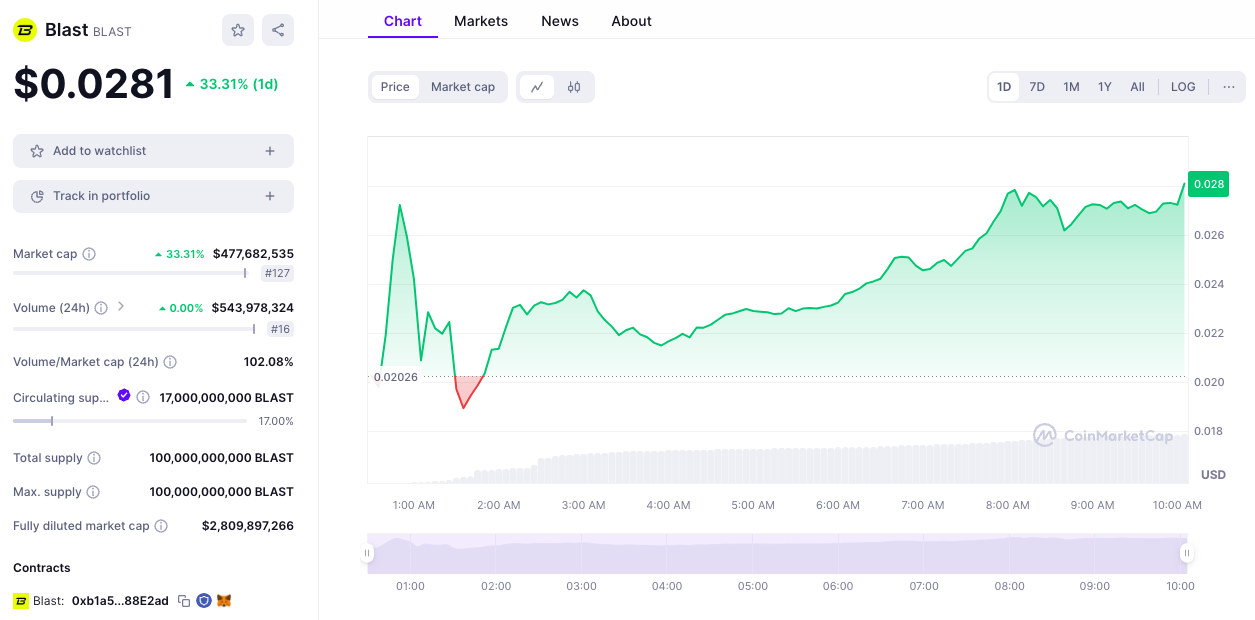
Task: Click Add to watchlist button
Action: point(153,151)
